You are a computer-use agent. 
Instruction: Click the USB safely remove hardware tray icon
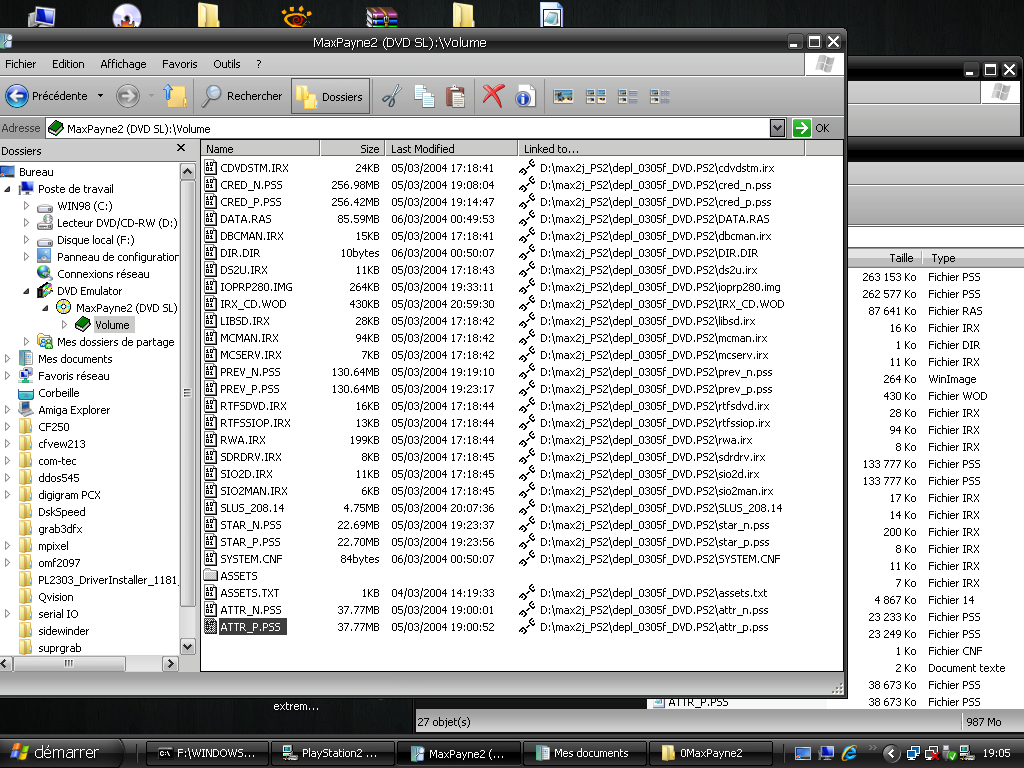coord(950,753)
